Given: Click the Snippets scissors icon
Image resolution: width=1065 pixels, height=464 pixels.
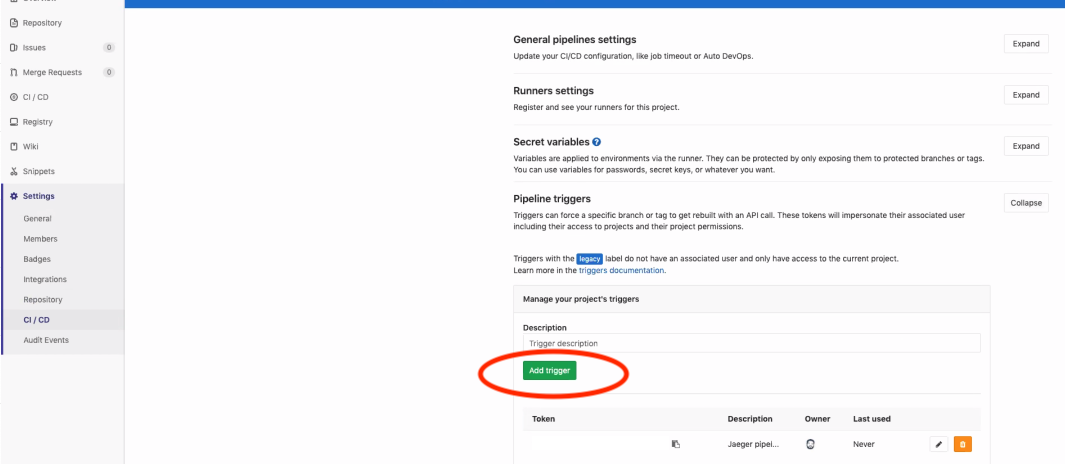Looking at the screenshot, I should coord(14,171).
